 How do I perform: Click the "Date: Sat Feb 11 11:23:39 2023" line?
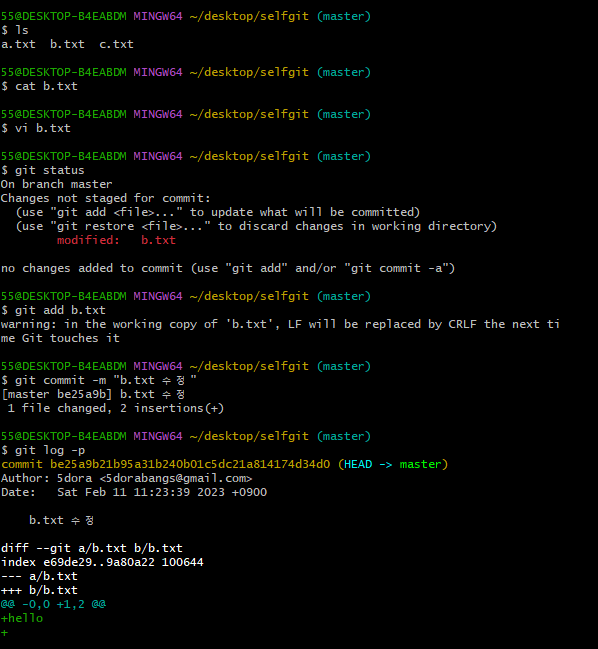point(134,492)
